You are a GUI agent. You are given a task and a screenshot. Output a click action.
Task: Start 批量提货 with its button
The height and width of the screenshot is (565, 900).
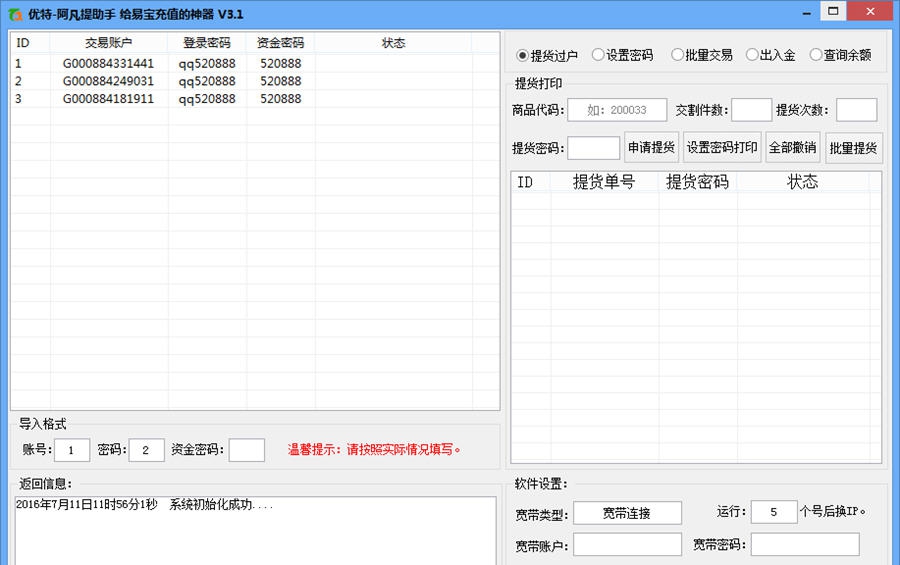(853, 148)
